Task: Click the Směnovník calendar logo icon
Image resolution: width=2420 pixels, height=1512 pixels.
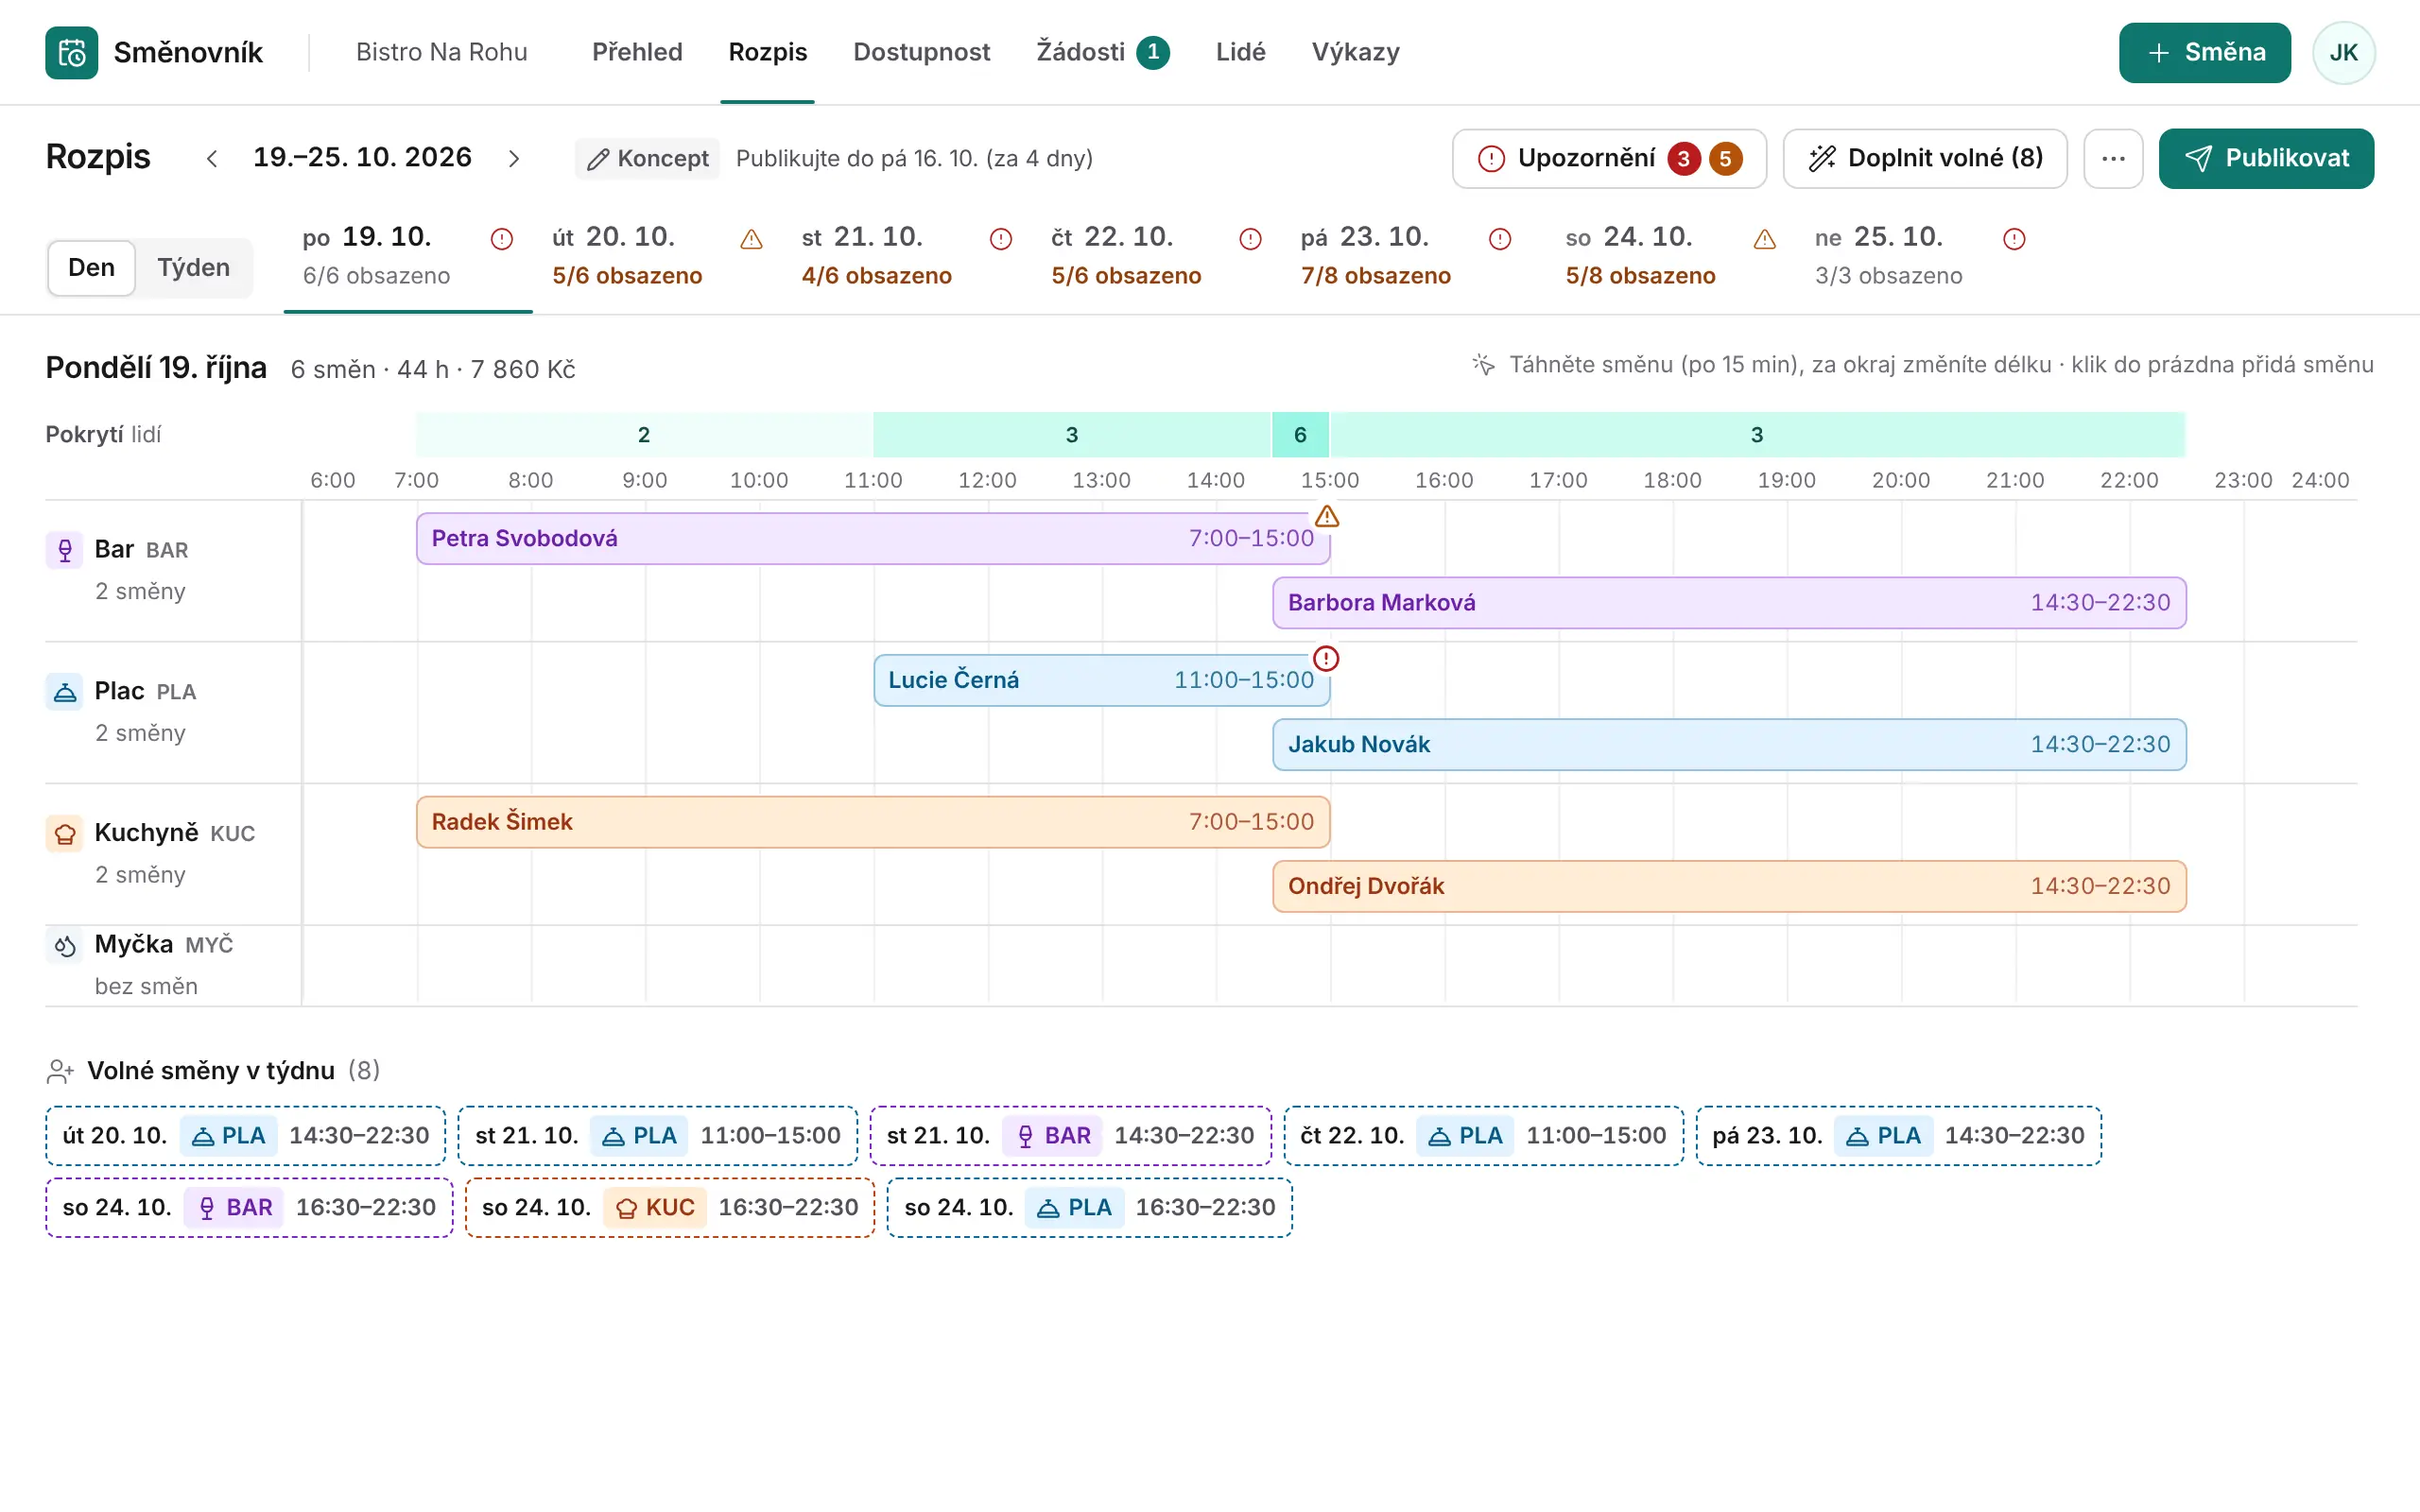Action: pos(72,52)
